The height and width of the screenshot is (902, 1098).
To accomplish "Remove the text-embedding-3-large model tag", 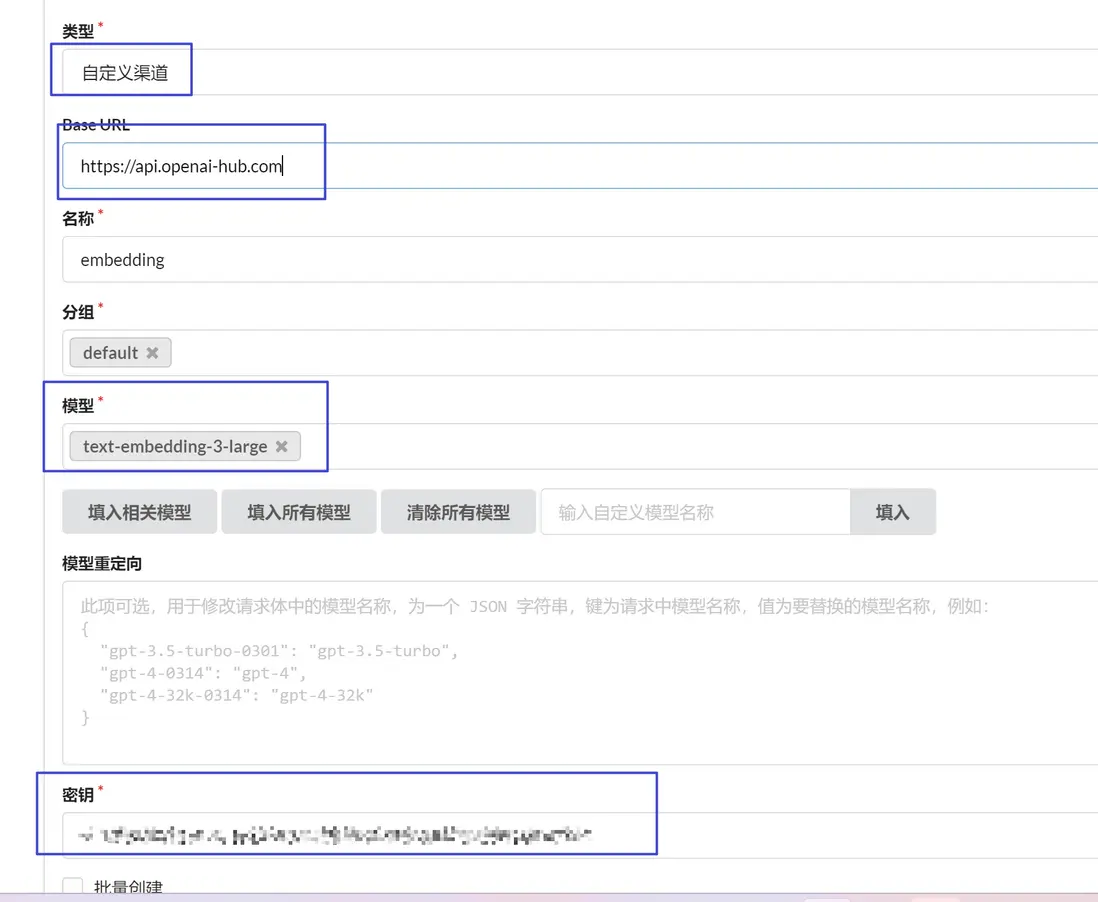I will (282, 446).
